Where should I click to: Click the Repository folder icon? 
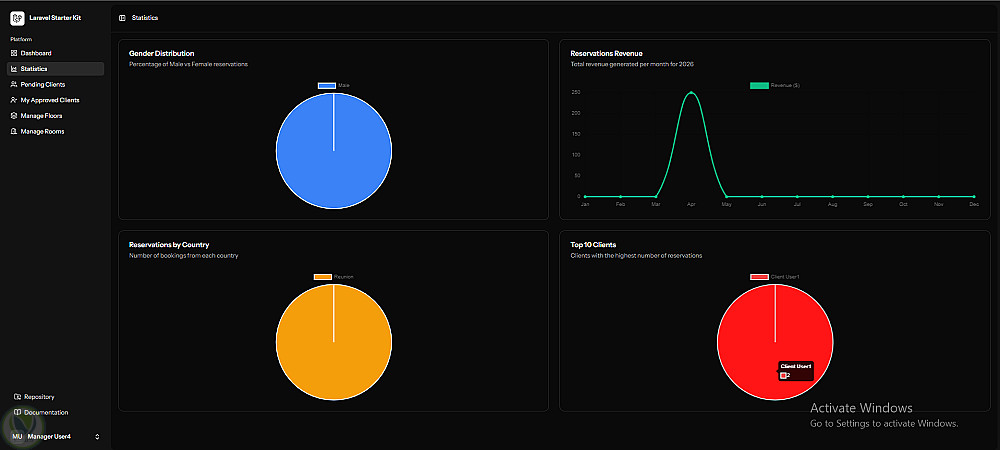pos(18,396)
